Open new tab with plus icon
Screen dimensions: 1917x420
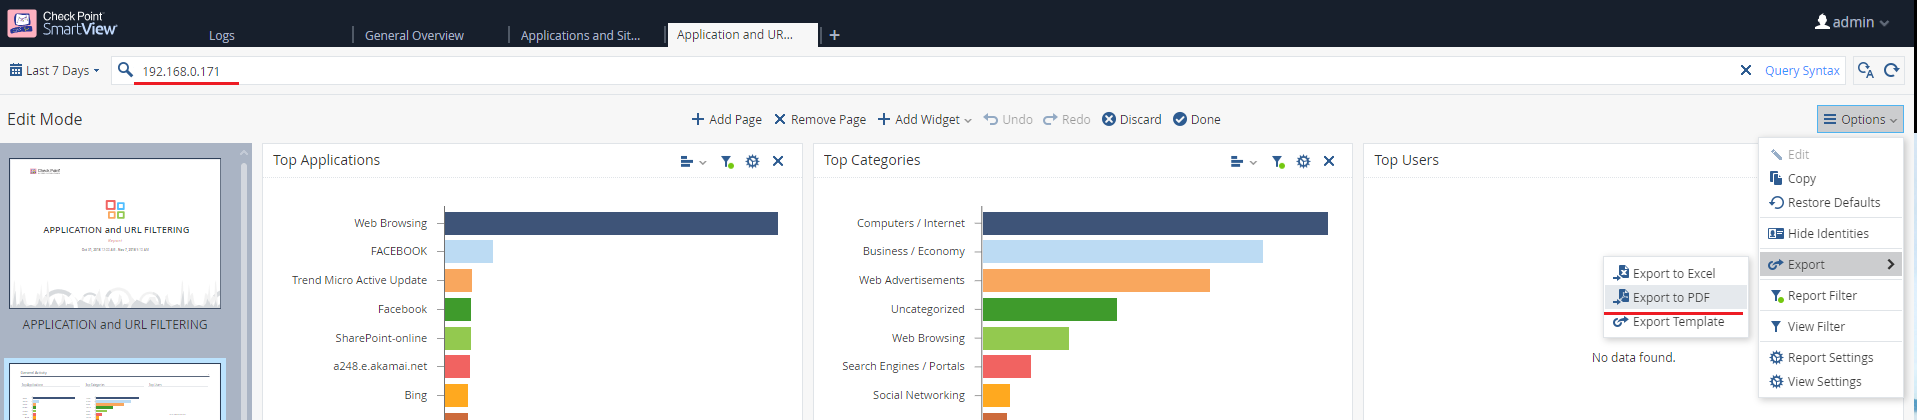pos(834,35)
